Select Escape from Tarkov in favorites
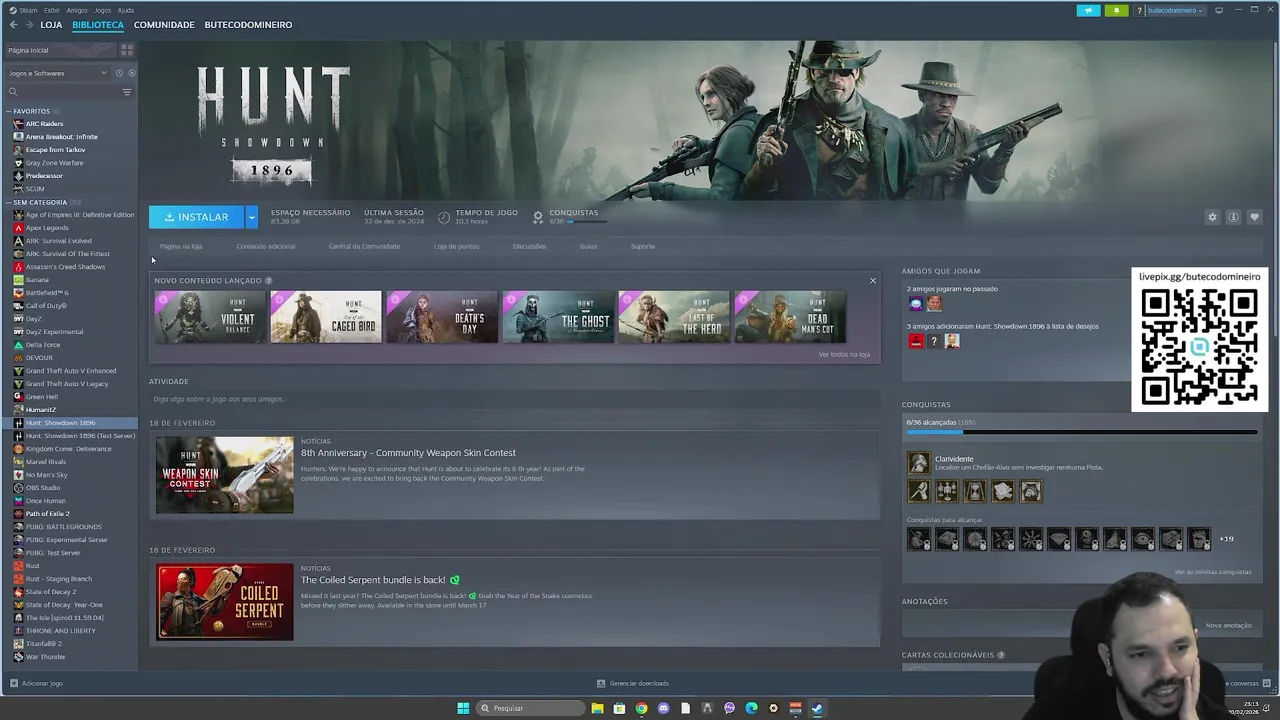Viewport: 1280px width, 720px height. click(56, 150)
